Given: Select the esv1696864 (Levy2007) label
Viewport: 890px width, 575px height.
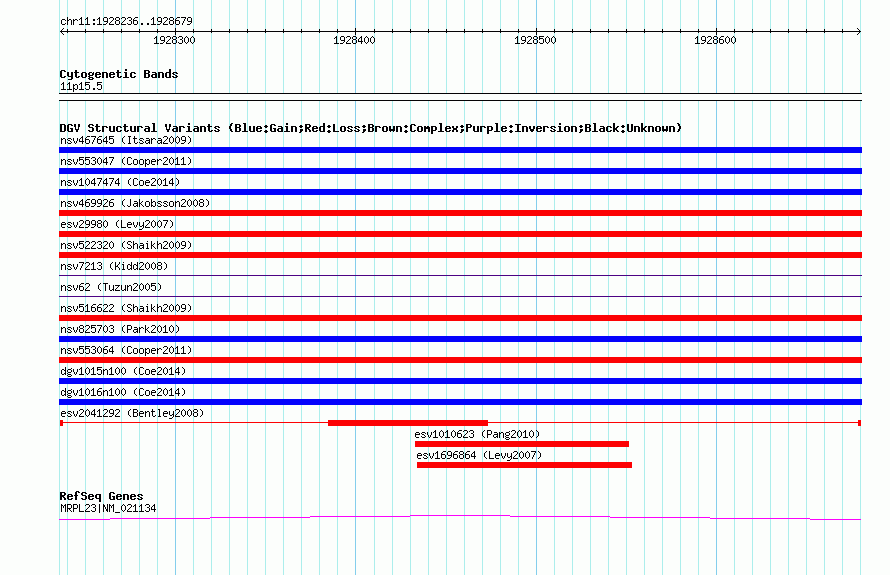Looking at the screenshot, I should (x=479, y=455).
